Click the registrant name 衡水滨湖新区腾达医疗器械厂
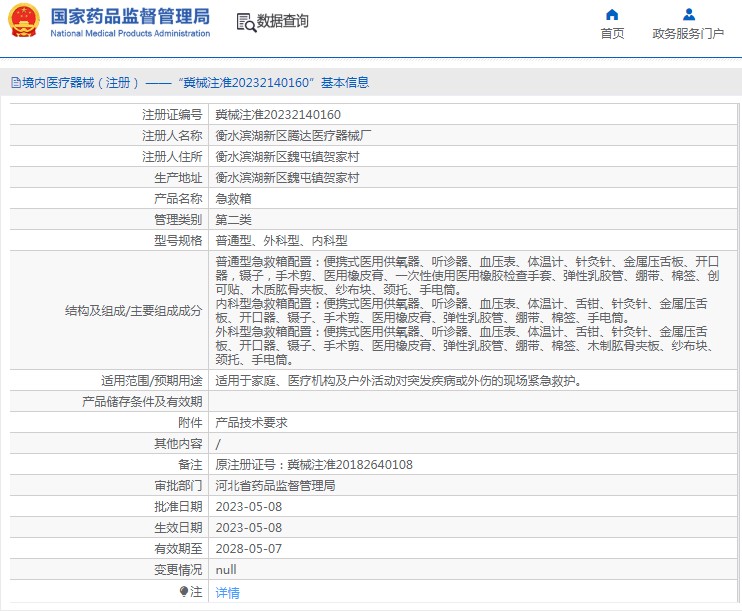Screen dimensions: 742x611 tap(294, 136)
